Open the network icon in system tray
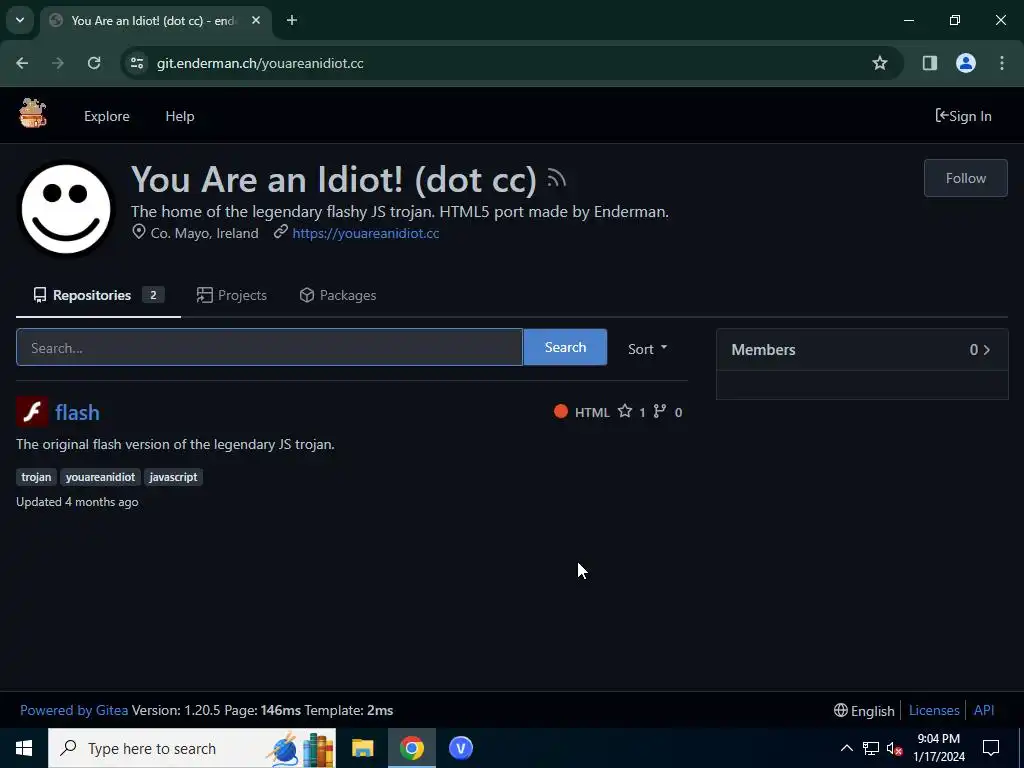 click(x=871, y=748)
